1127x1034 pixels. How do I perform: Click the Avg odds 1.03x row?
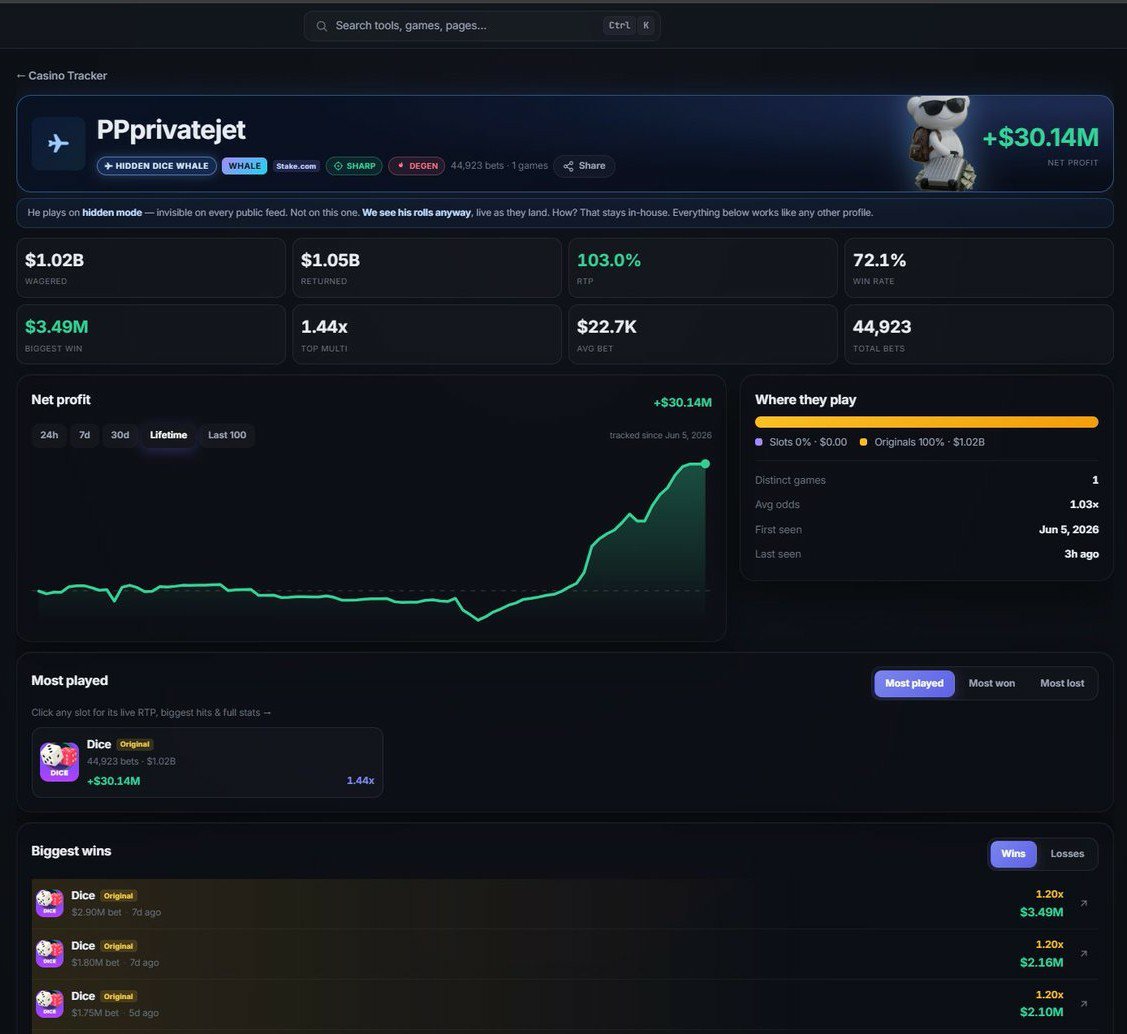tap(926, 504)
